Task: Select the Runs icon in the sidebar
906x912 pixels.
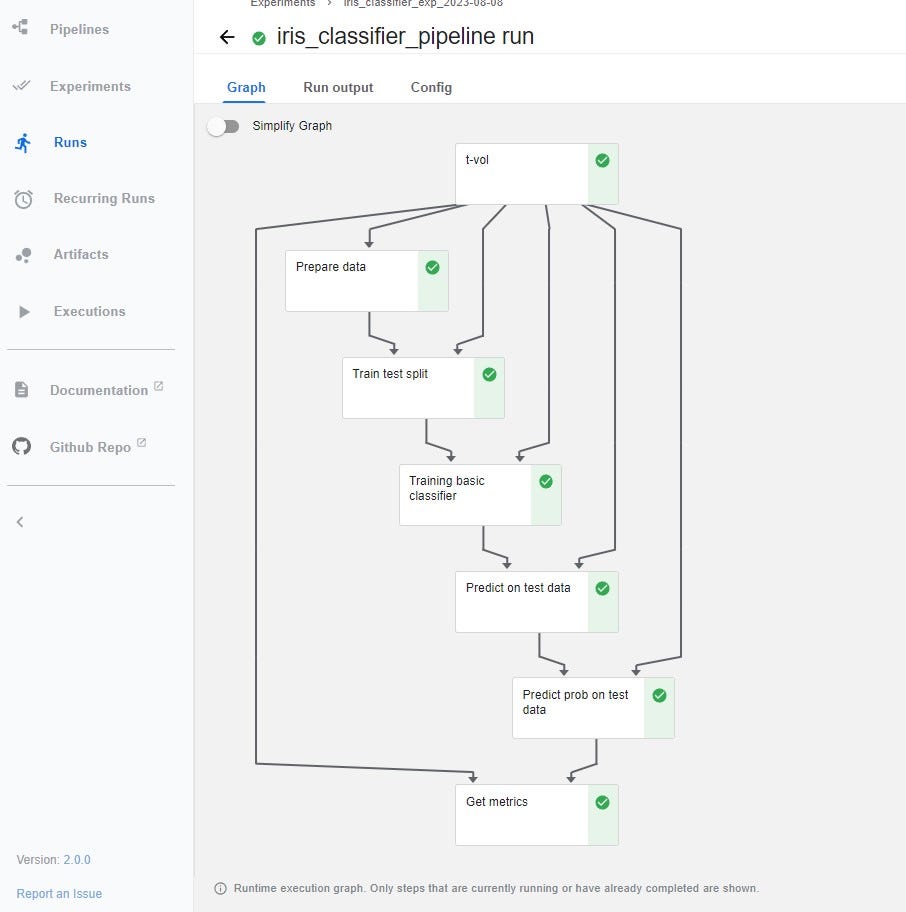Action: click(x=23, y=142)
